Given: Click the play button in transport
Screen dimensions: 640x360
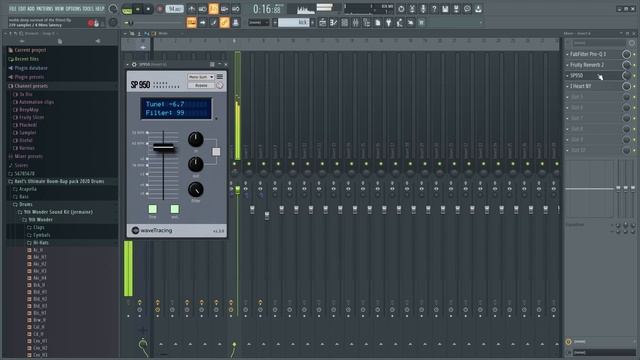Looking at the screenshot, I should click(138, 9).
